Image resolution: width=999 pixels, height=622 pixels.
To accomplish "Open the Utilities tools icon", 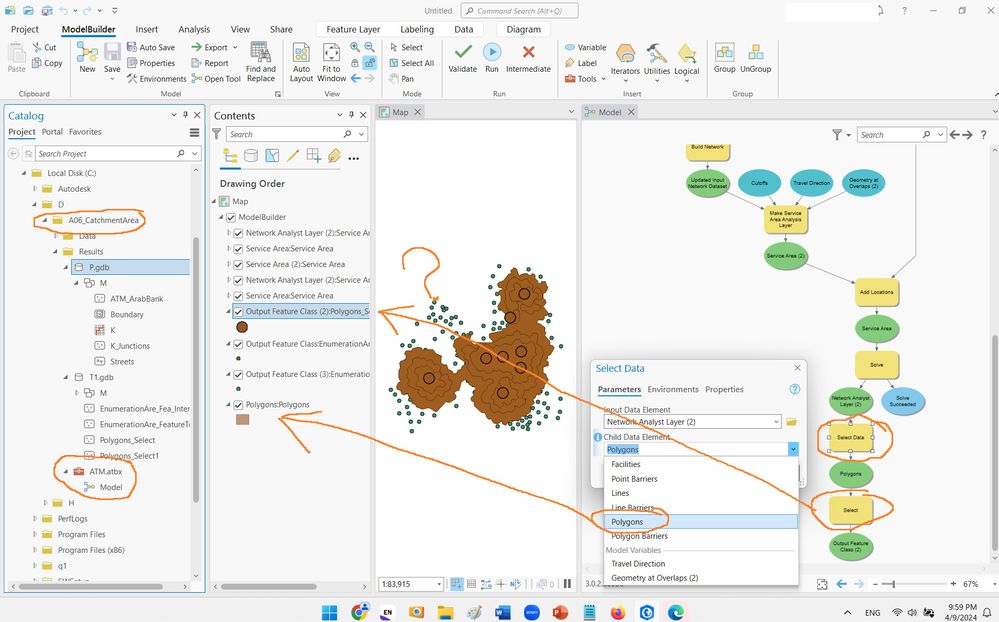I will [x=656, y=54].
